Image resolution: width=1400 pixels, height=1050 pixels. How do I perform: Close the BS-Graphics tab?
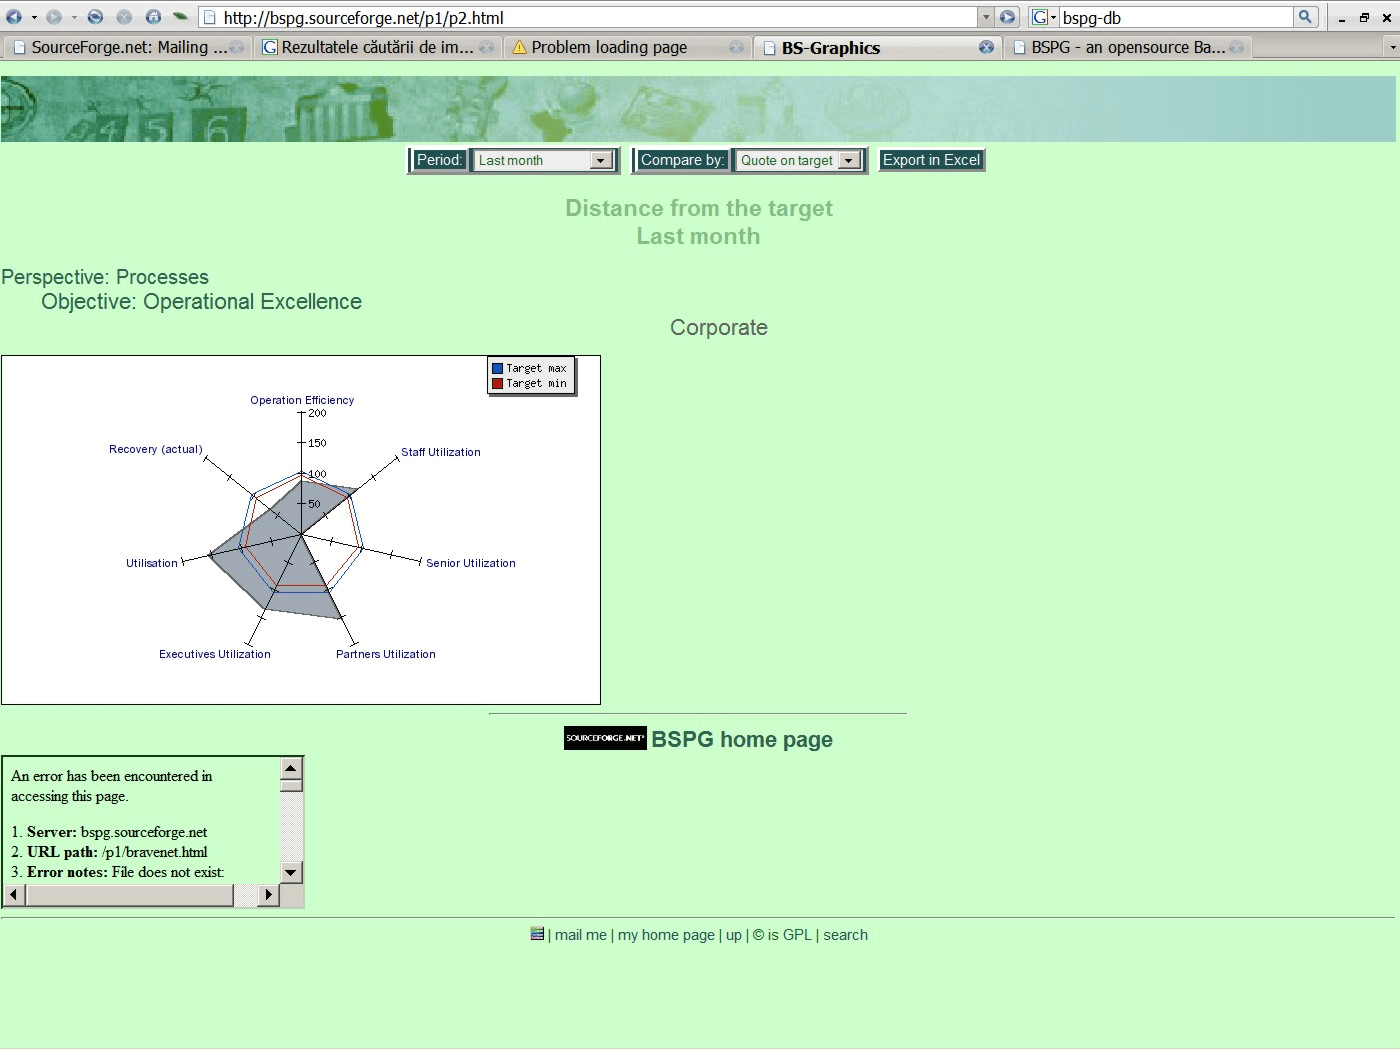(x=986, y=47)
